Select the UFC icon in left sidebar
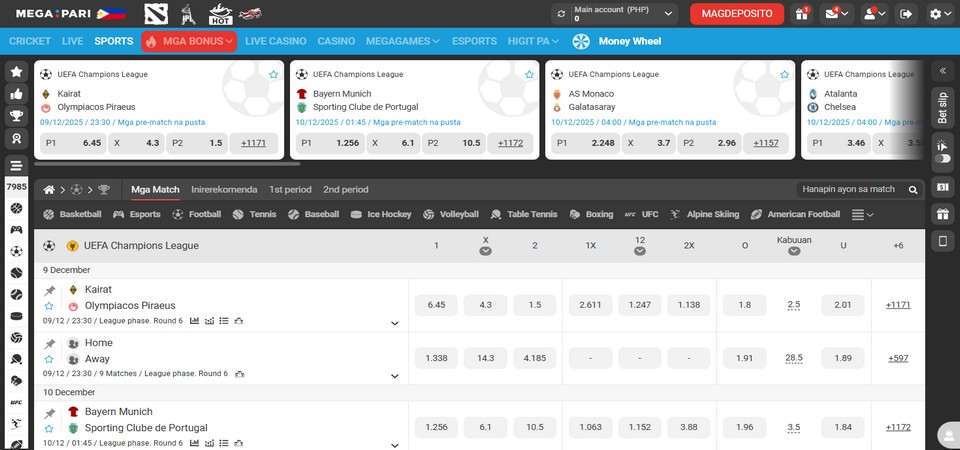This screenshot has height=450, width=960. (x=17, y=402)
